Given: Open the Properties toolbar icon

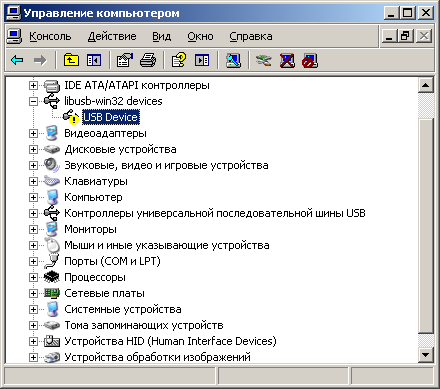Looking at the screenshot, I should [125, 60].
